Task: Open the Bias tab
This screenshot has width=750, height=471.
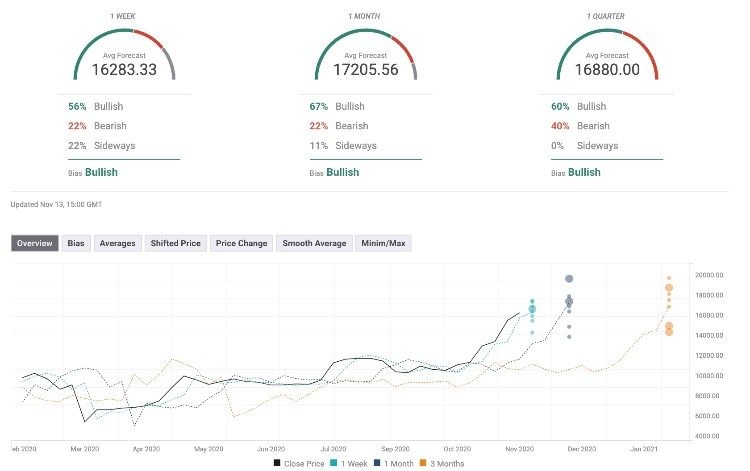Action: [76, 243]
